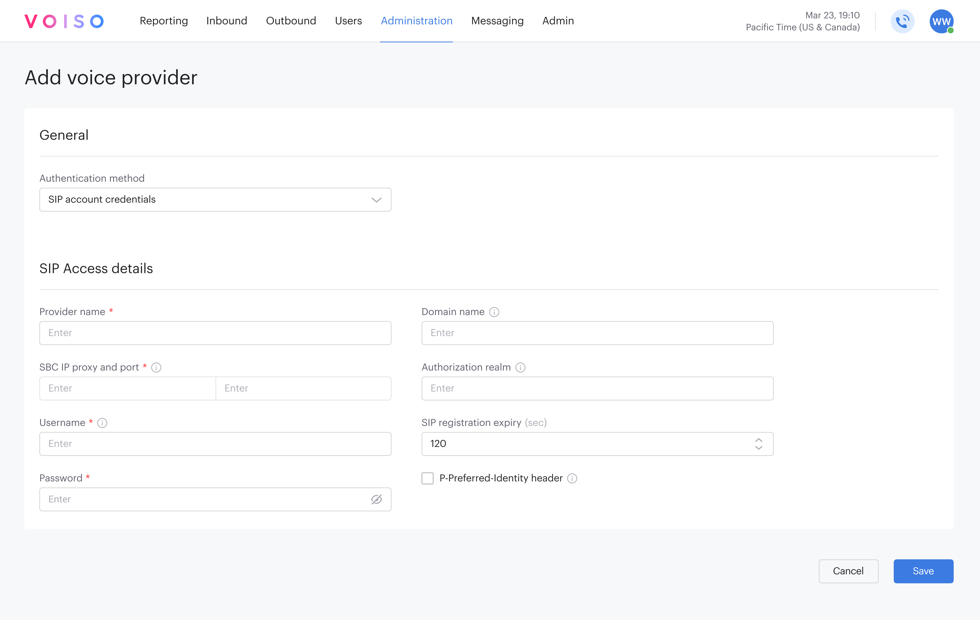Screen dimensions: 980x620
Task: Focus the Authorization realm input field
Action: (x=598, y=389)
